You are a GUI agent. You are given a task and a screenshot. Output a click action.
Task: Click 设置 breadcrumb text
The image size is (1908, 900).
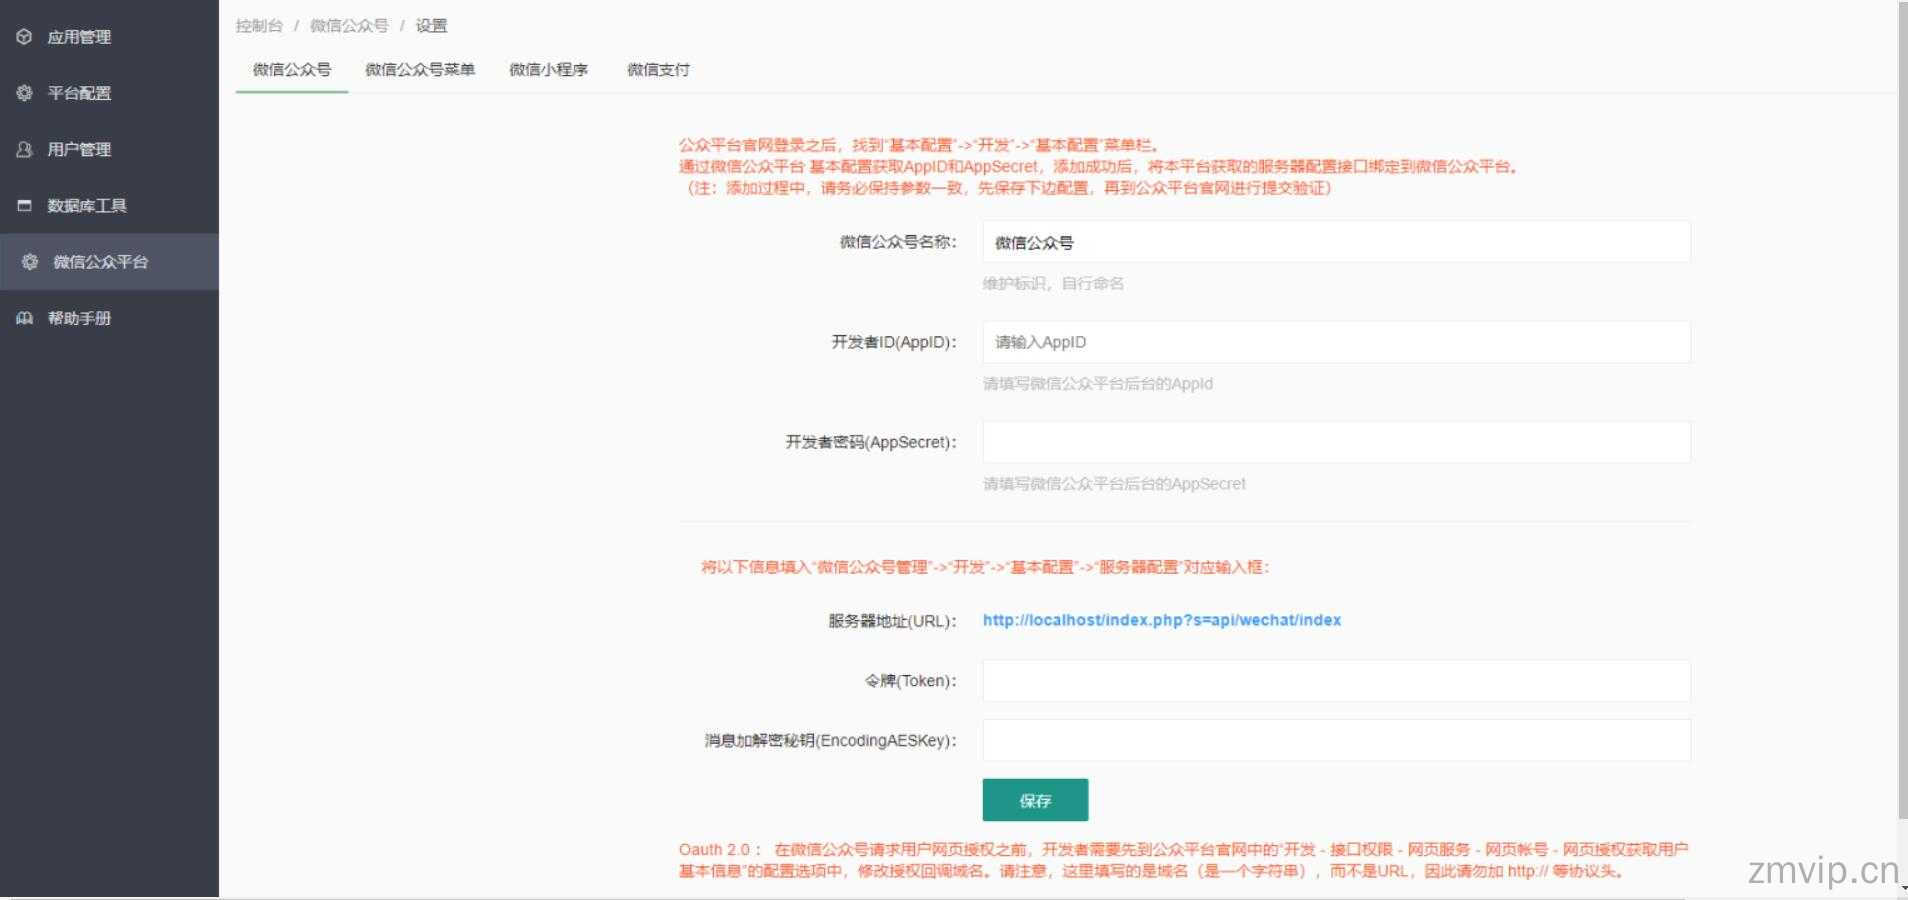coord(431,26)
